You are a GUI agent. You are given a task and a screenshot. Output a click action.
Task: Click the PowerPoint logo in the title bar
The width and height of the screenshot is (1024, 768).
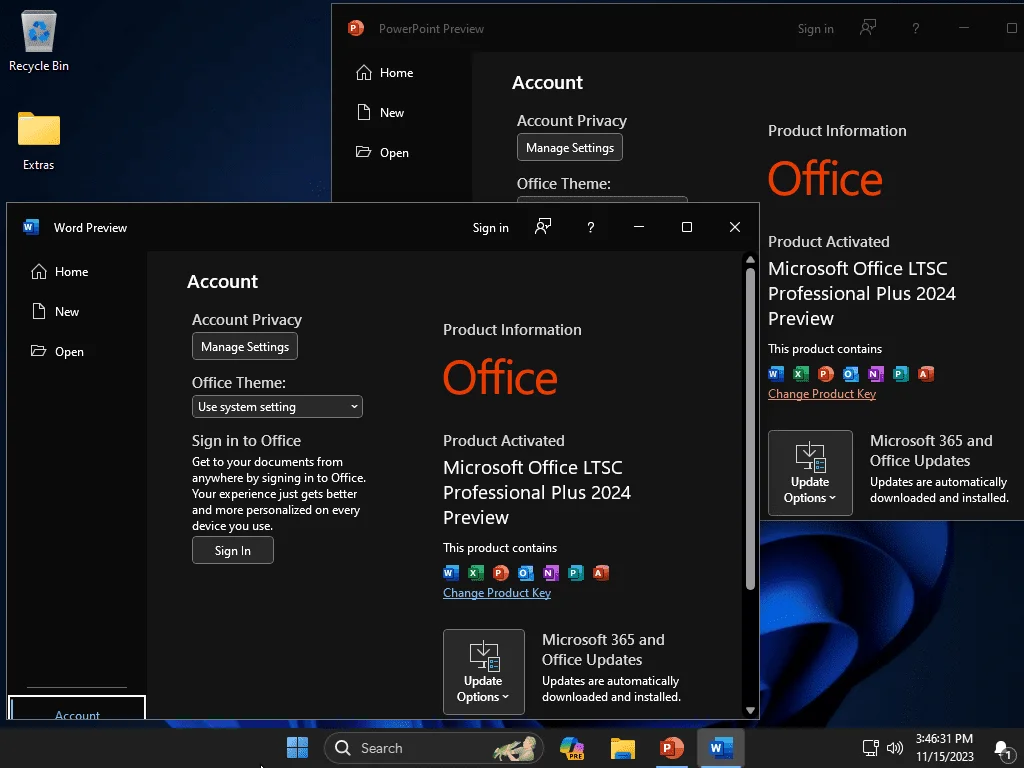355,28
